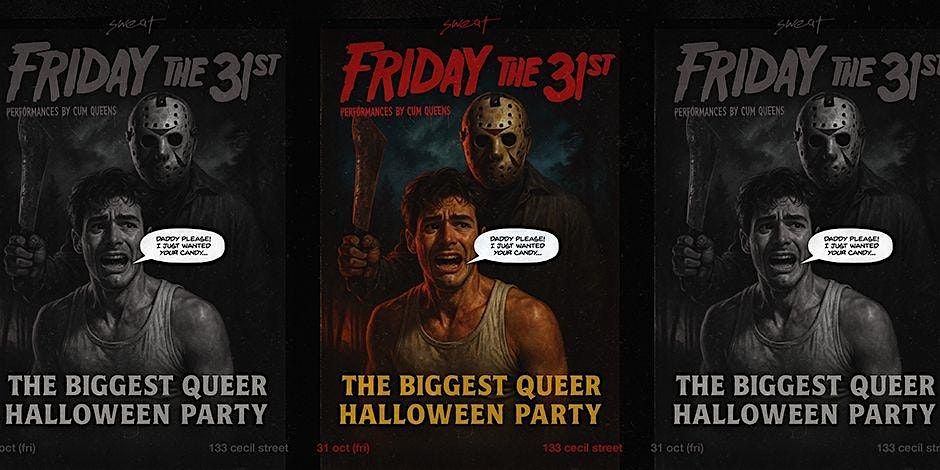Open the red "31 oct (fri)" date text

click(x=344, y=448)
